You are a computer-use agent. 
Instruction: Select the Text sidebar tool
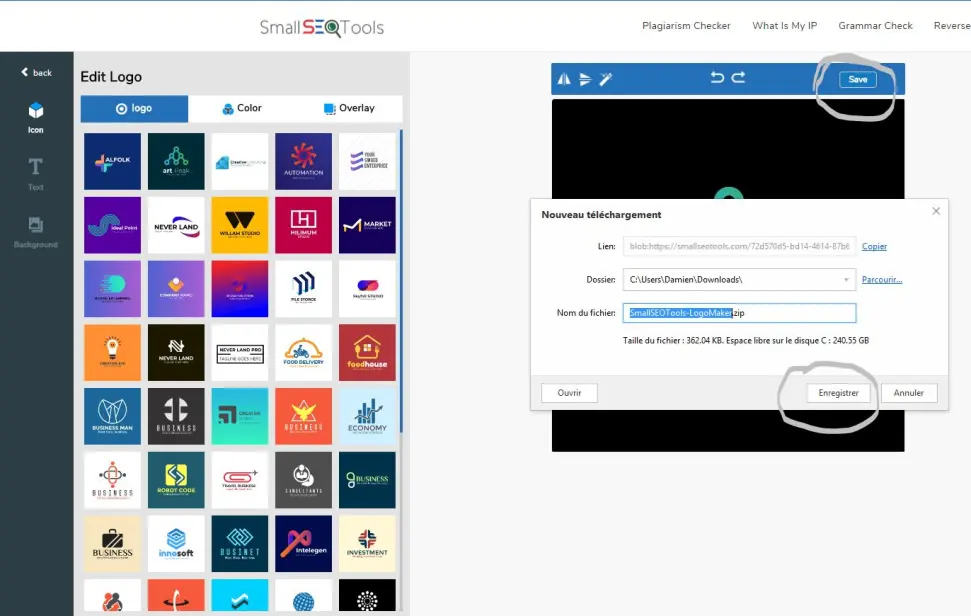[x=36, y=175]
